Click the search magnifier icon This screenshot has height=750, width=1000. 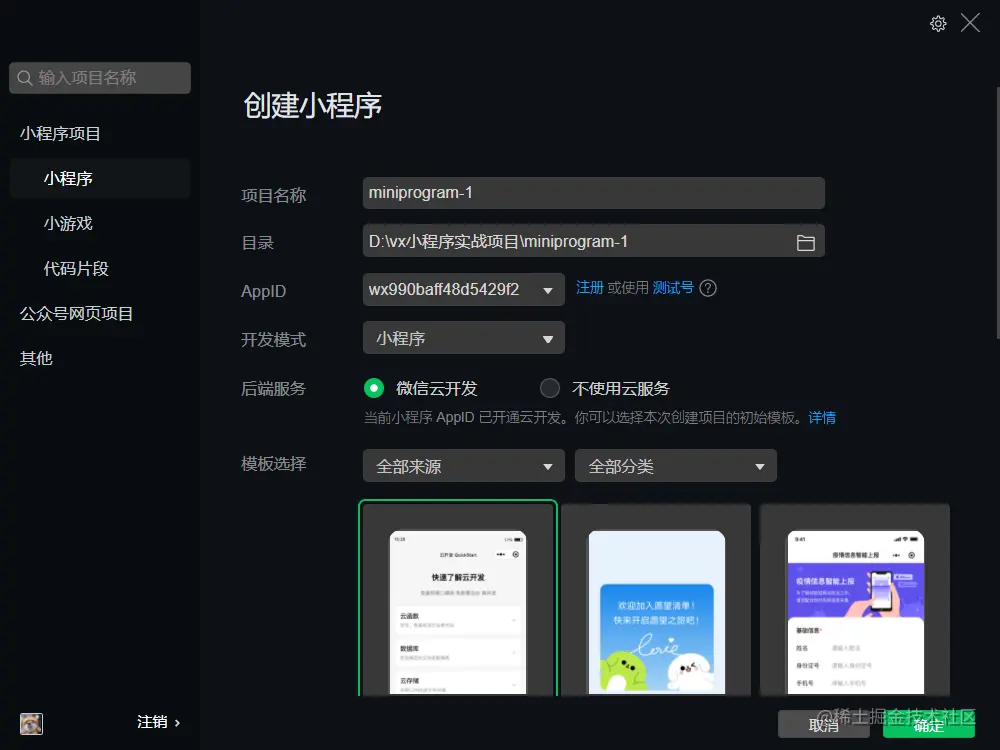(24, 78)
